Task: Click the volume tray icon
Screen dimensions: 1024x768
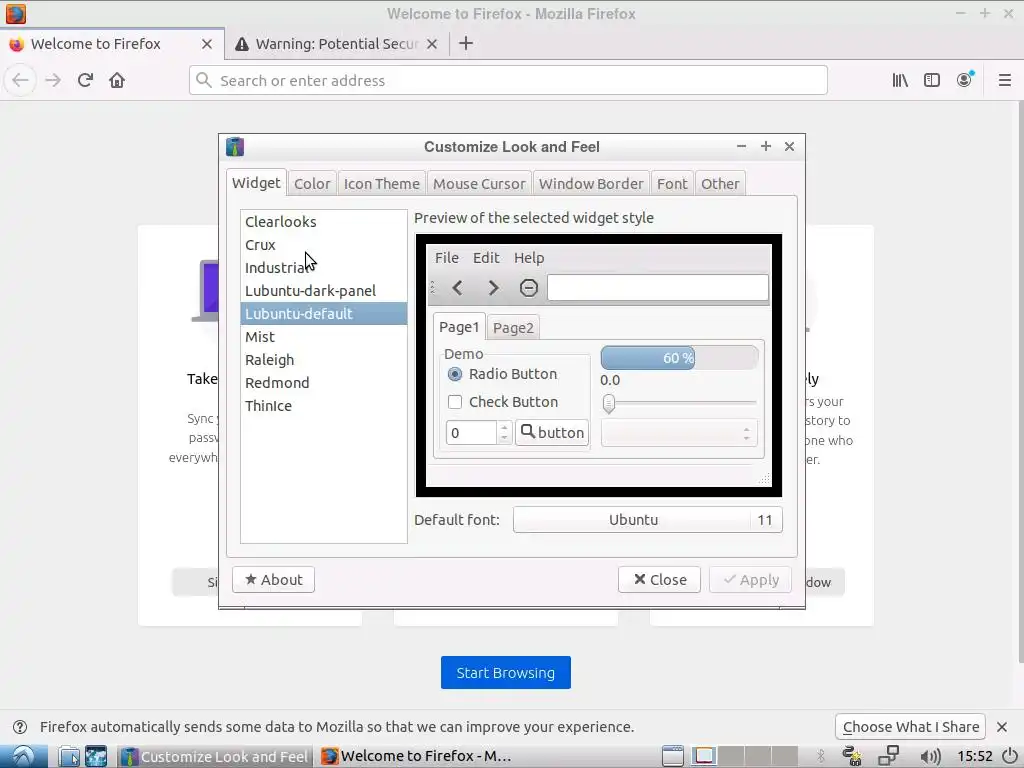Action: (x=930, y=756)
